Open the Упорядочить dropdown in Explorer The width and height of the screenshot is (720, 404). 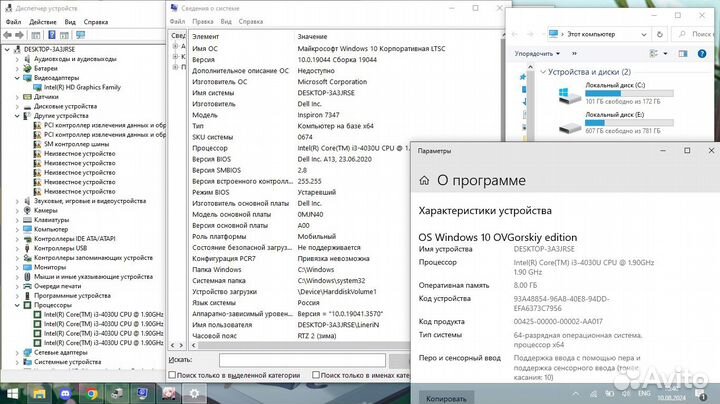[537, 54]
